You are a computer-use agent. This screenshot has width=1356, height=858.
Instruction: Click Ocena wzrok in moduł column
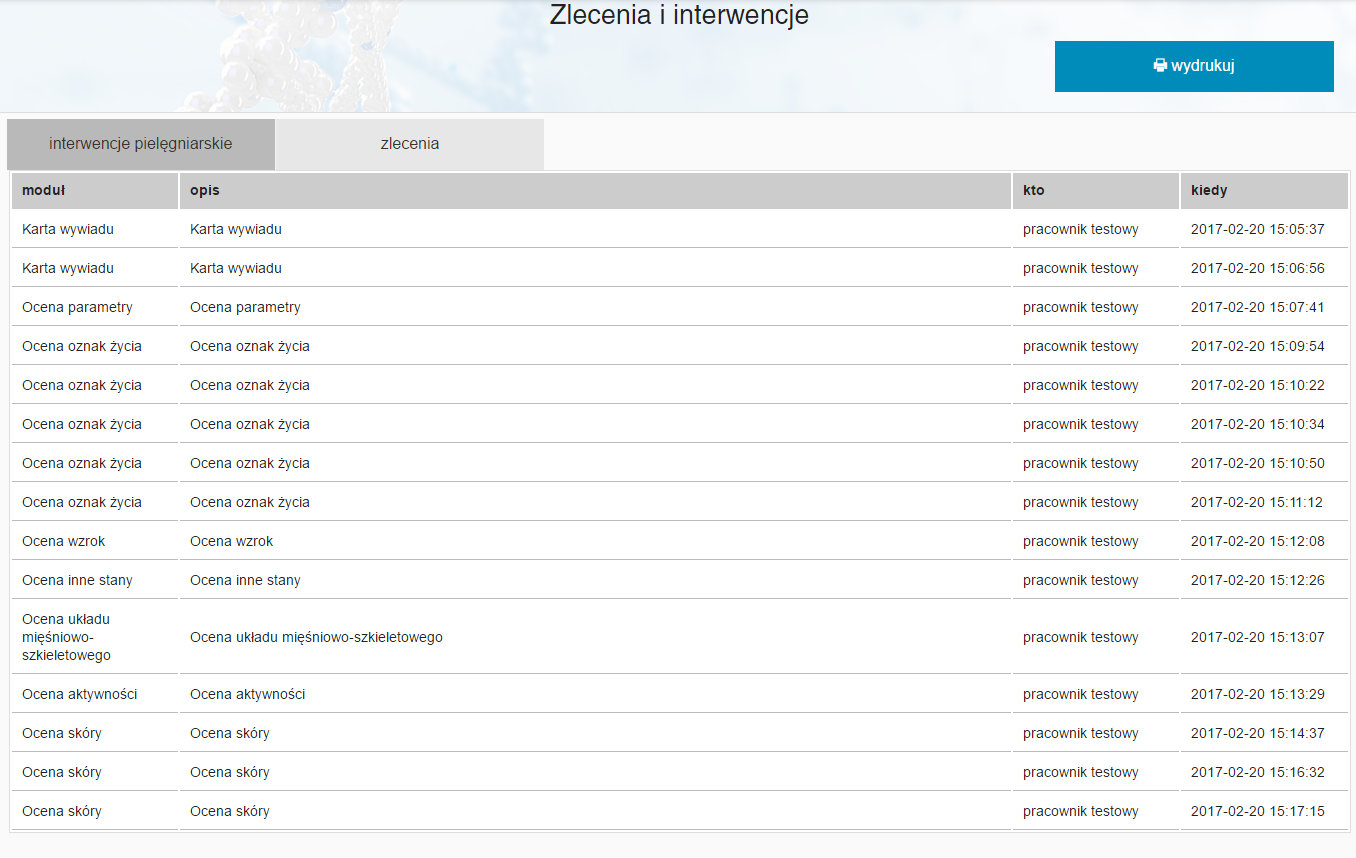(63, 541)
